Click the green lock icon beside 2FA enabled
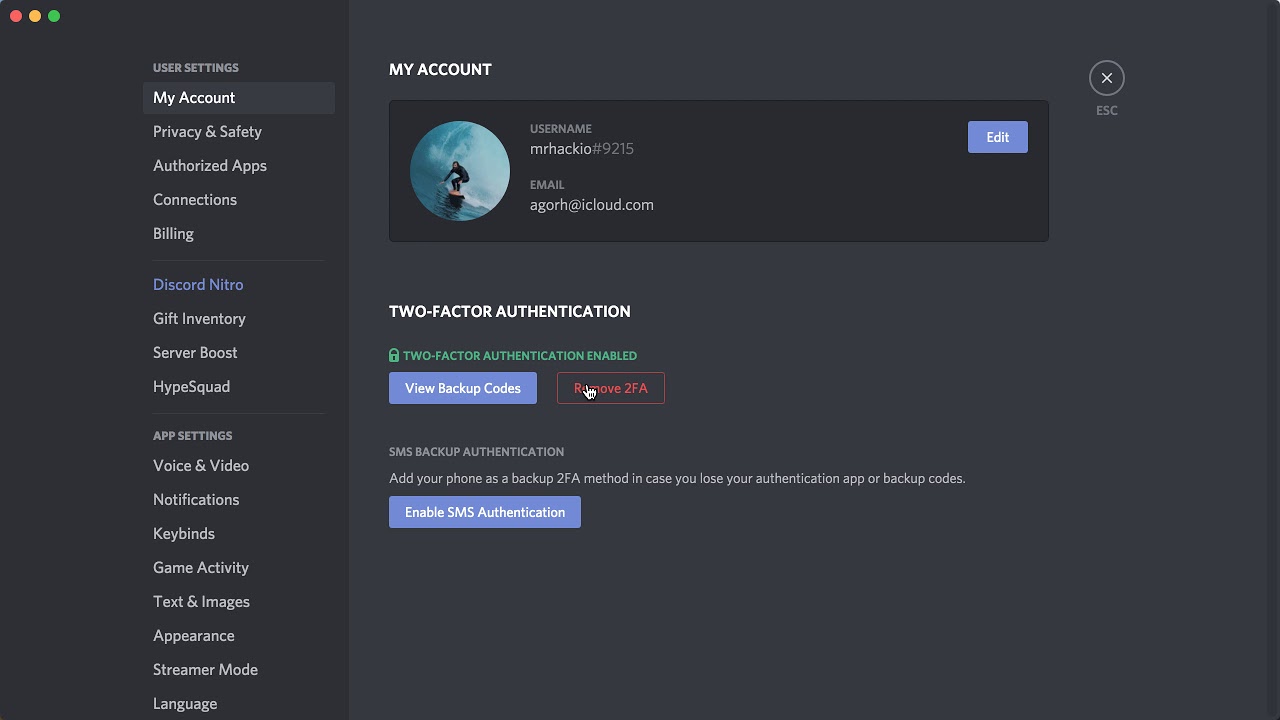 tap(394, 355)
